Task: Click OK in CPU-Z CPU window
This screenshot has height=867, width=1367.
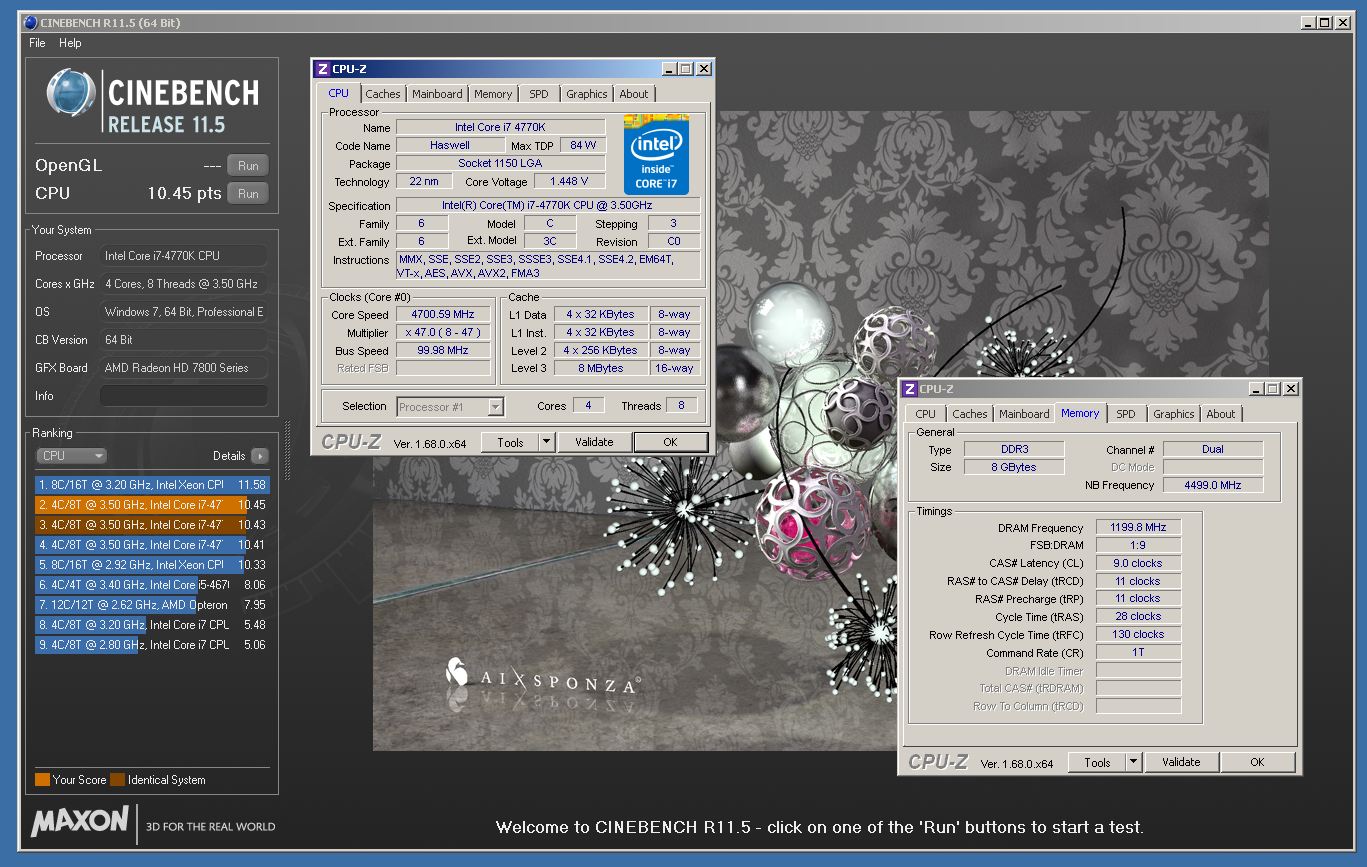Action: (x=670, y=442)
